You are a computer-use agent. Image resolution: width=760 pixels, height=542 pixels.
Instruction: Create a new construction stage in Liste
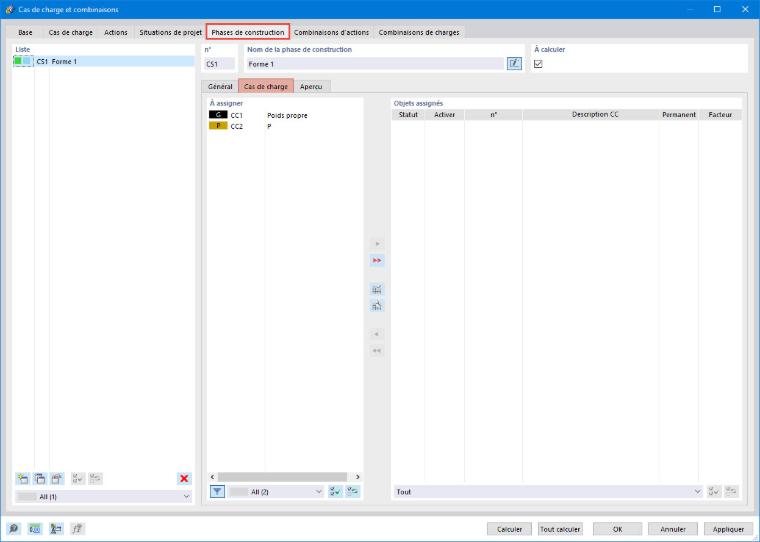click(22, 478)
